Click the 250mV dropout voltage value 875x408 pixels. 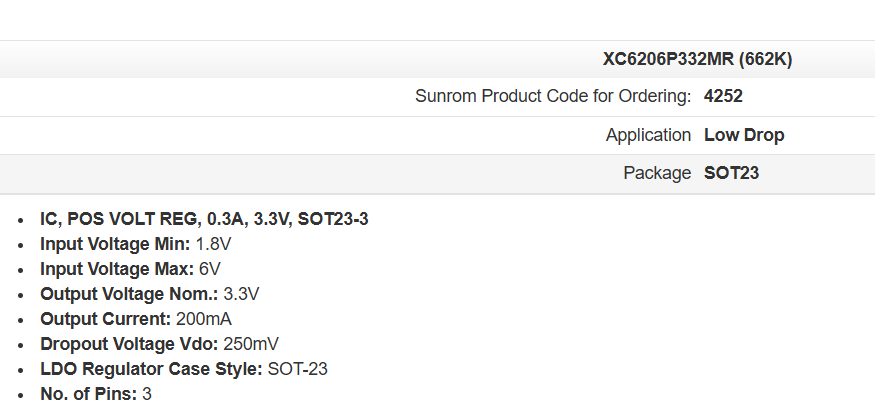[251, 344]
